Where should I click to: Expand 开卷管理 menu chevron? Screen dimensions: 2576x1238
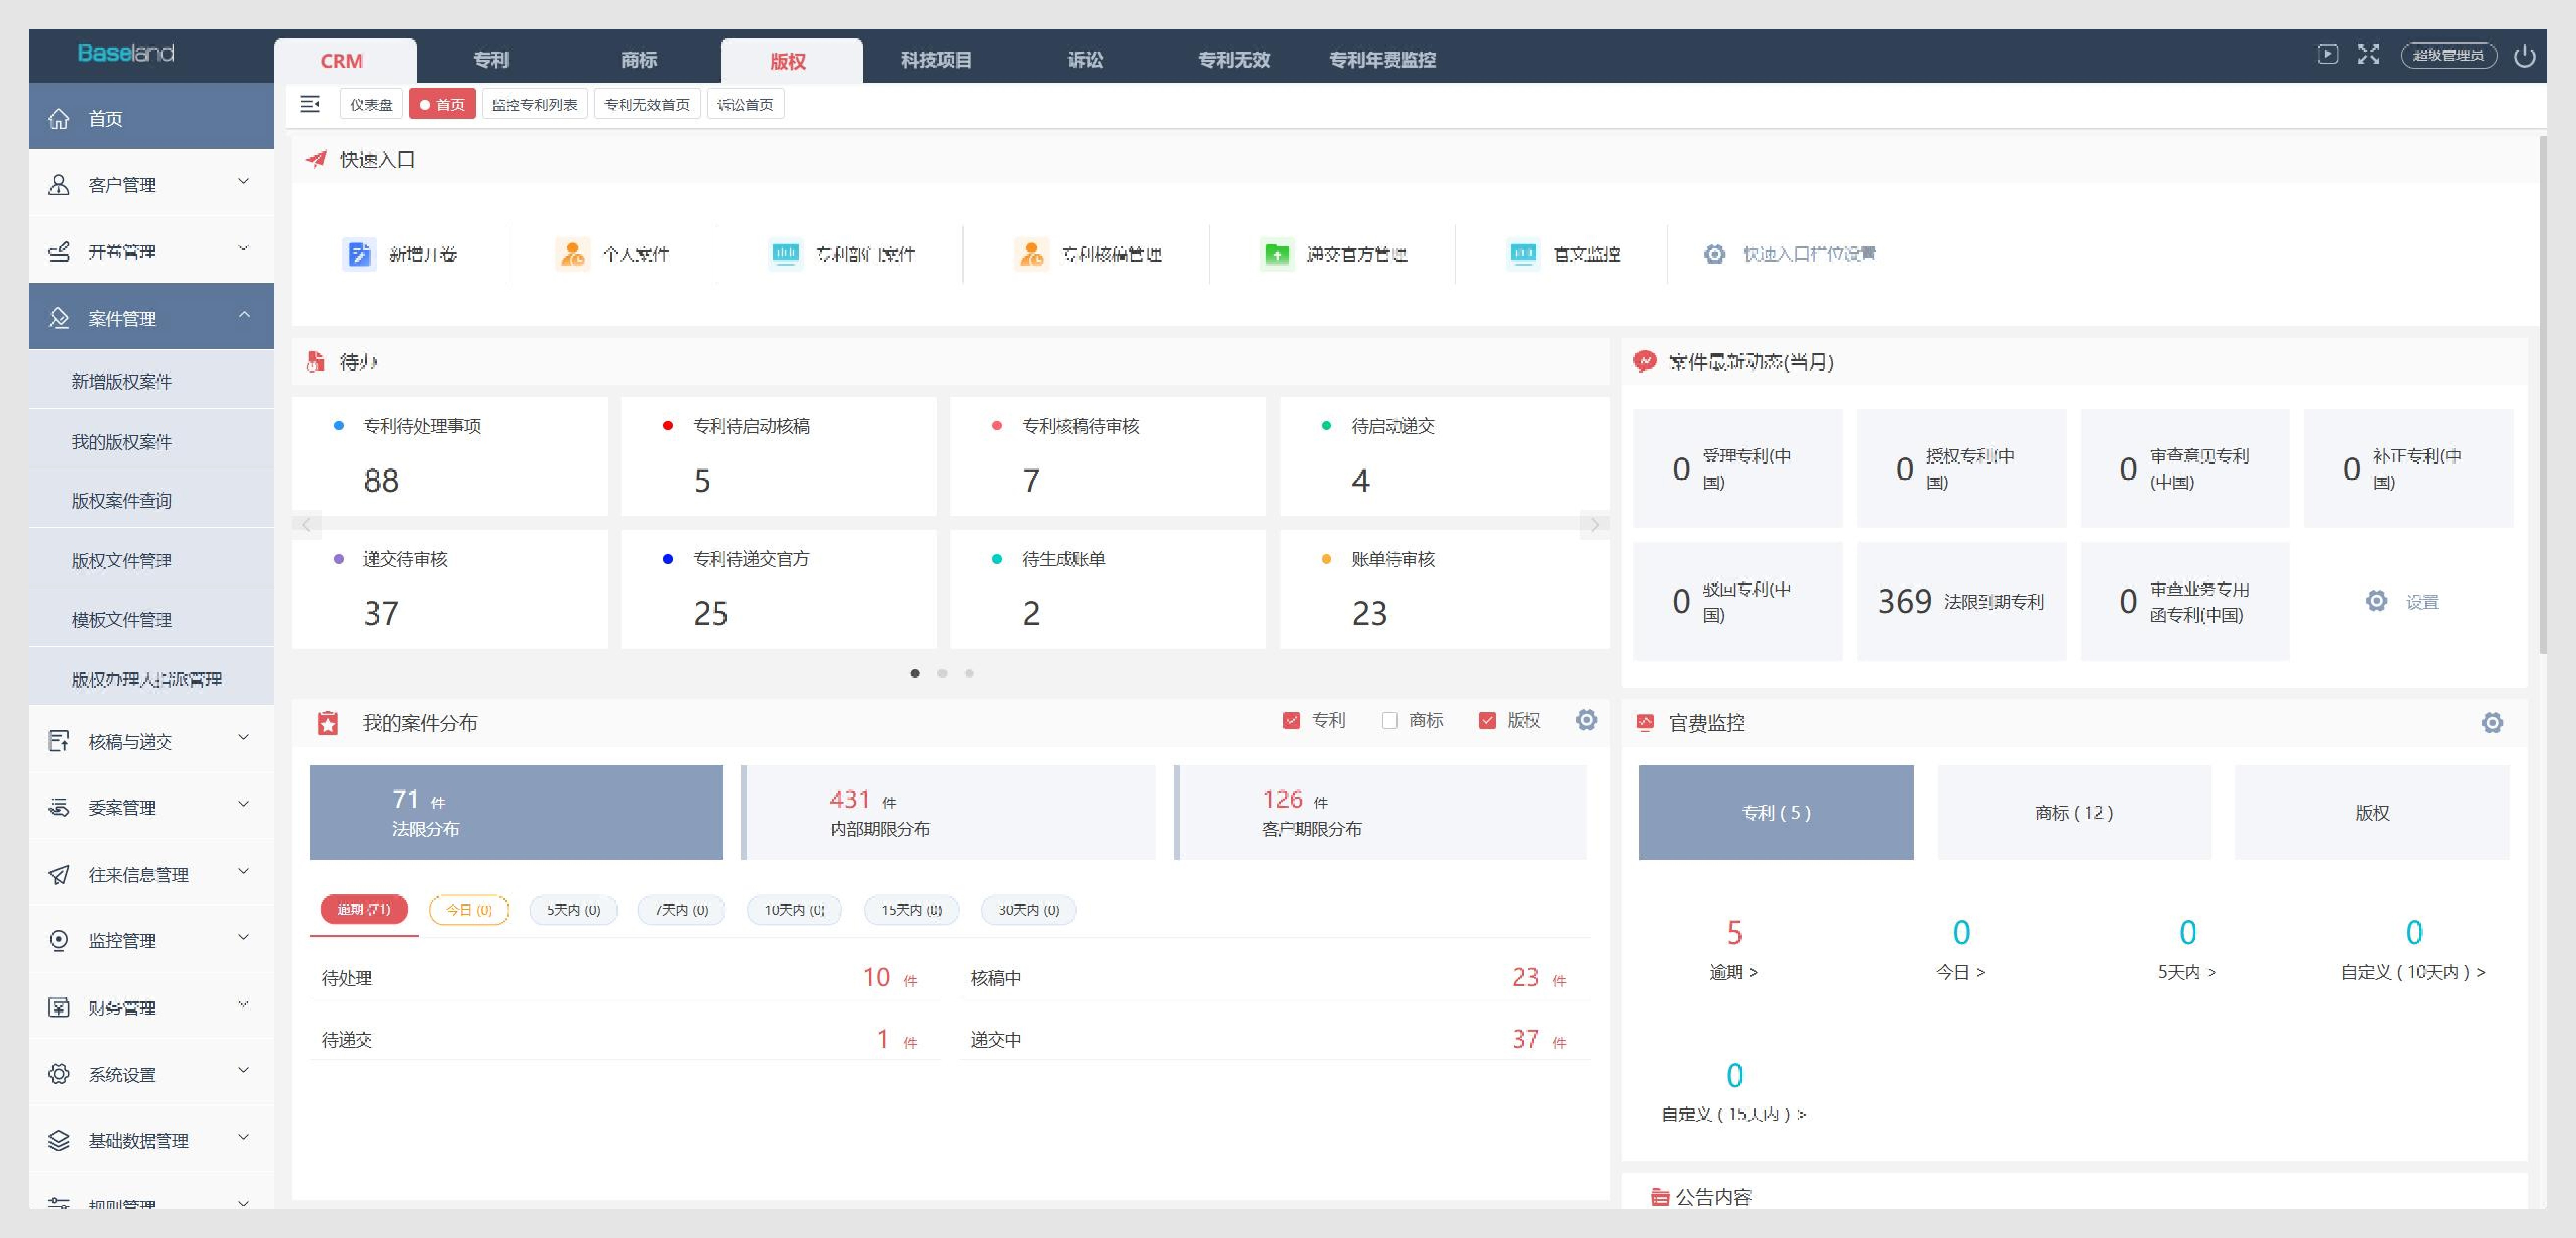pos(243,248)
